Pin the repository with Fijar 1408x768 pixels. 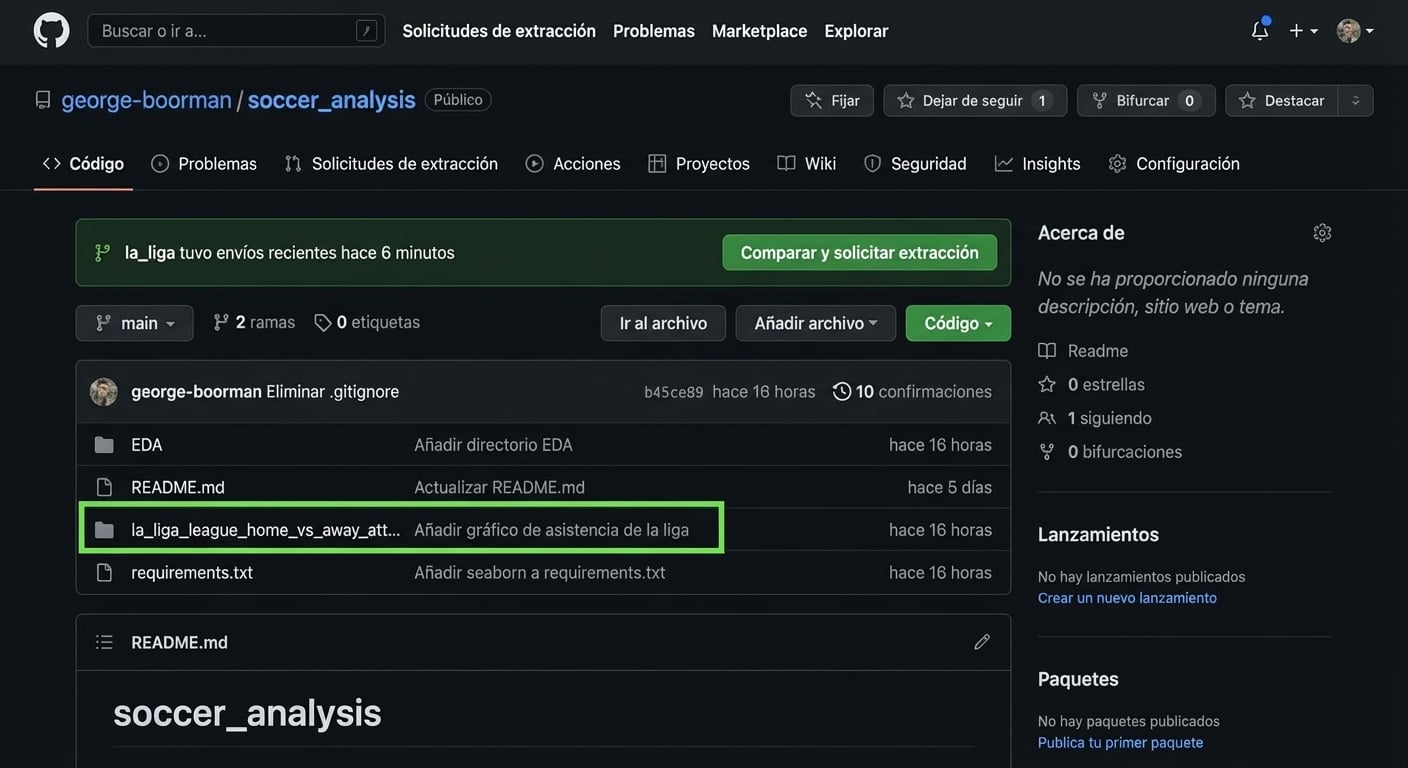[x=832, y=101]
